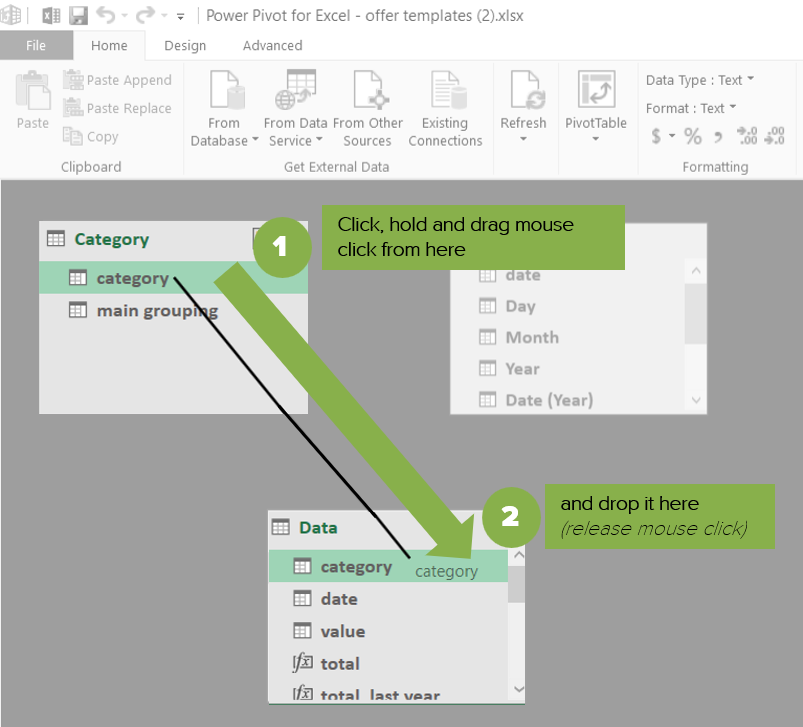The width and height of the screenshot is (803, 727).
Task: Select the Category table header
Action: coord(174,240)
